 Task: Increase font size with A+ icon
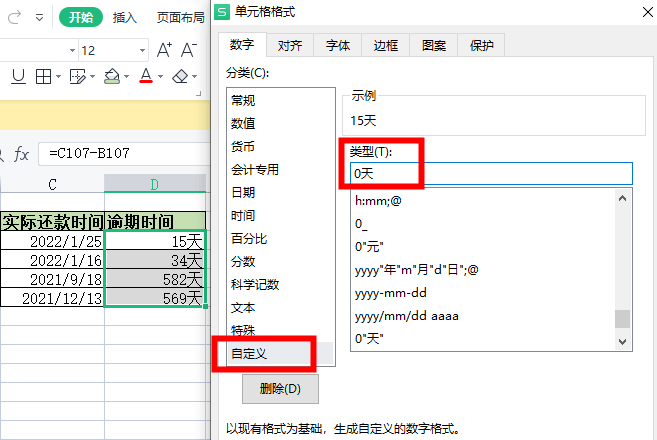point(164,50)
